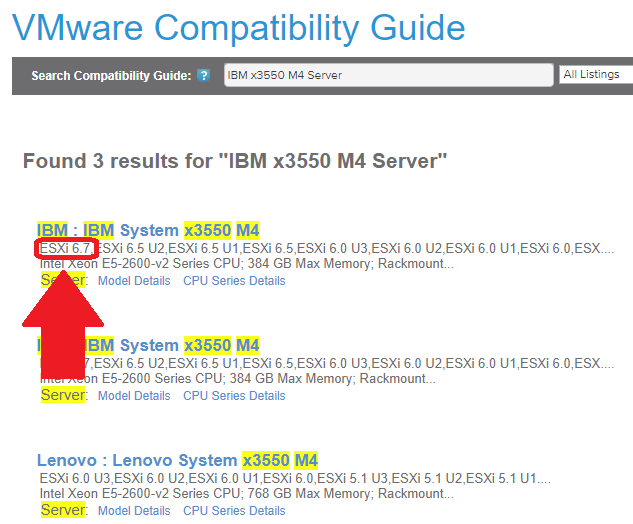Open the Lenovo System x3550 M4 result

(177, 461)
